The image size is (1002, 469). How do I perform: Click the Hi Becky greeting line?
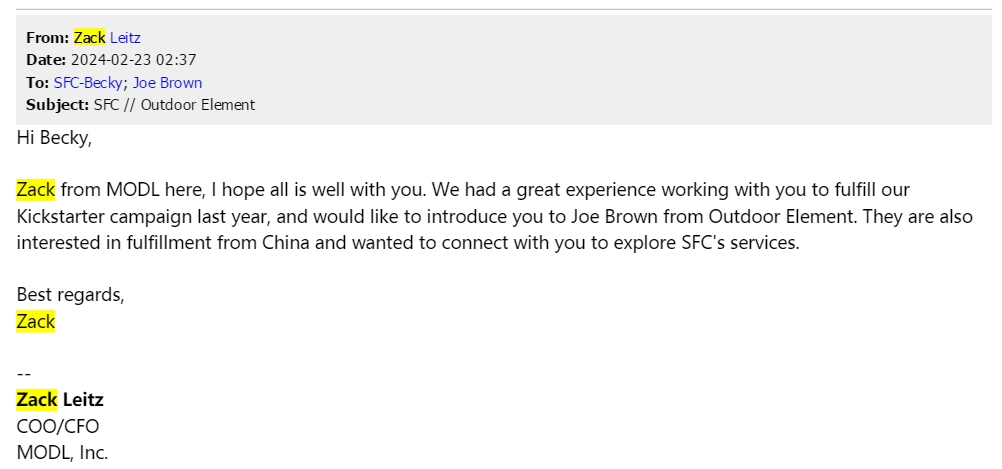pos(54,138)
